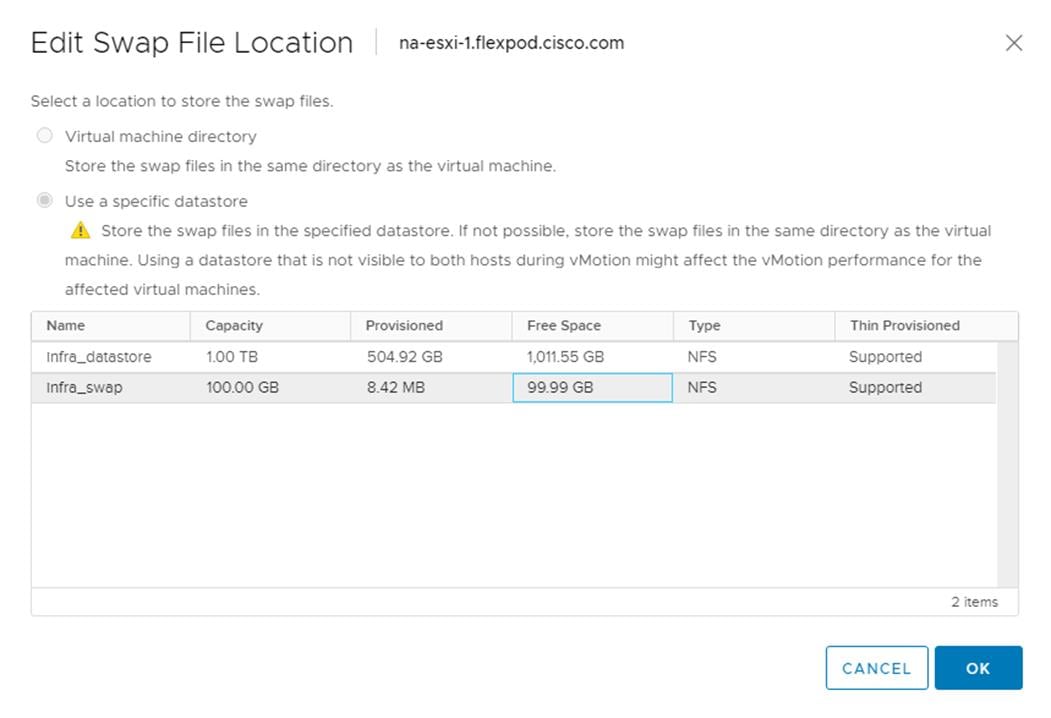Click the na-esxi-1.flexpod.cisco.com host name
This screenshot has width=1051, height=718.
pyautogui.click(x=511, y=43)
